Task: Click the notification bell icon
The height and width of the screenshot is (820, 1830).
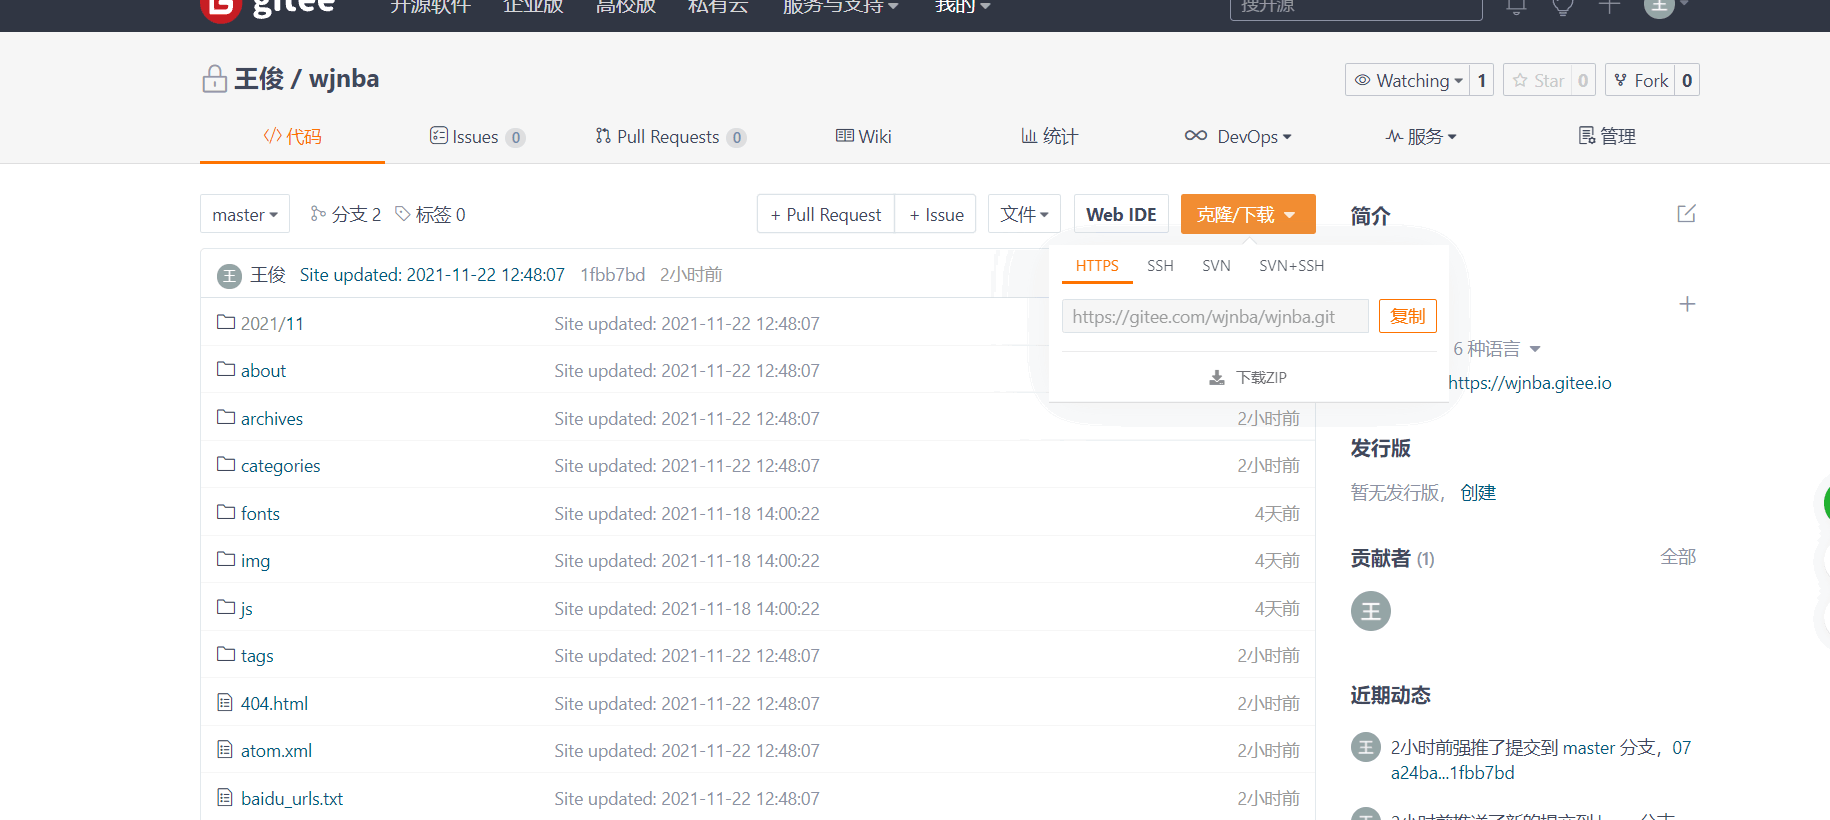Action: click(1516, 8)
